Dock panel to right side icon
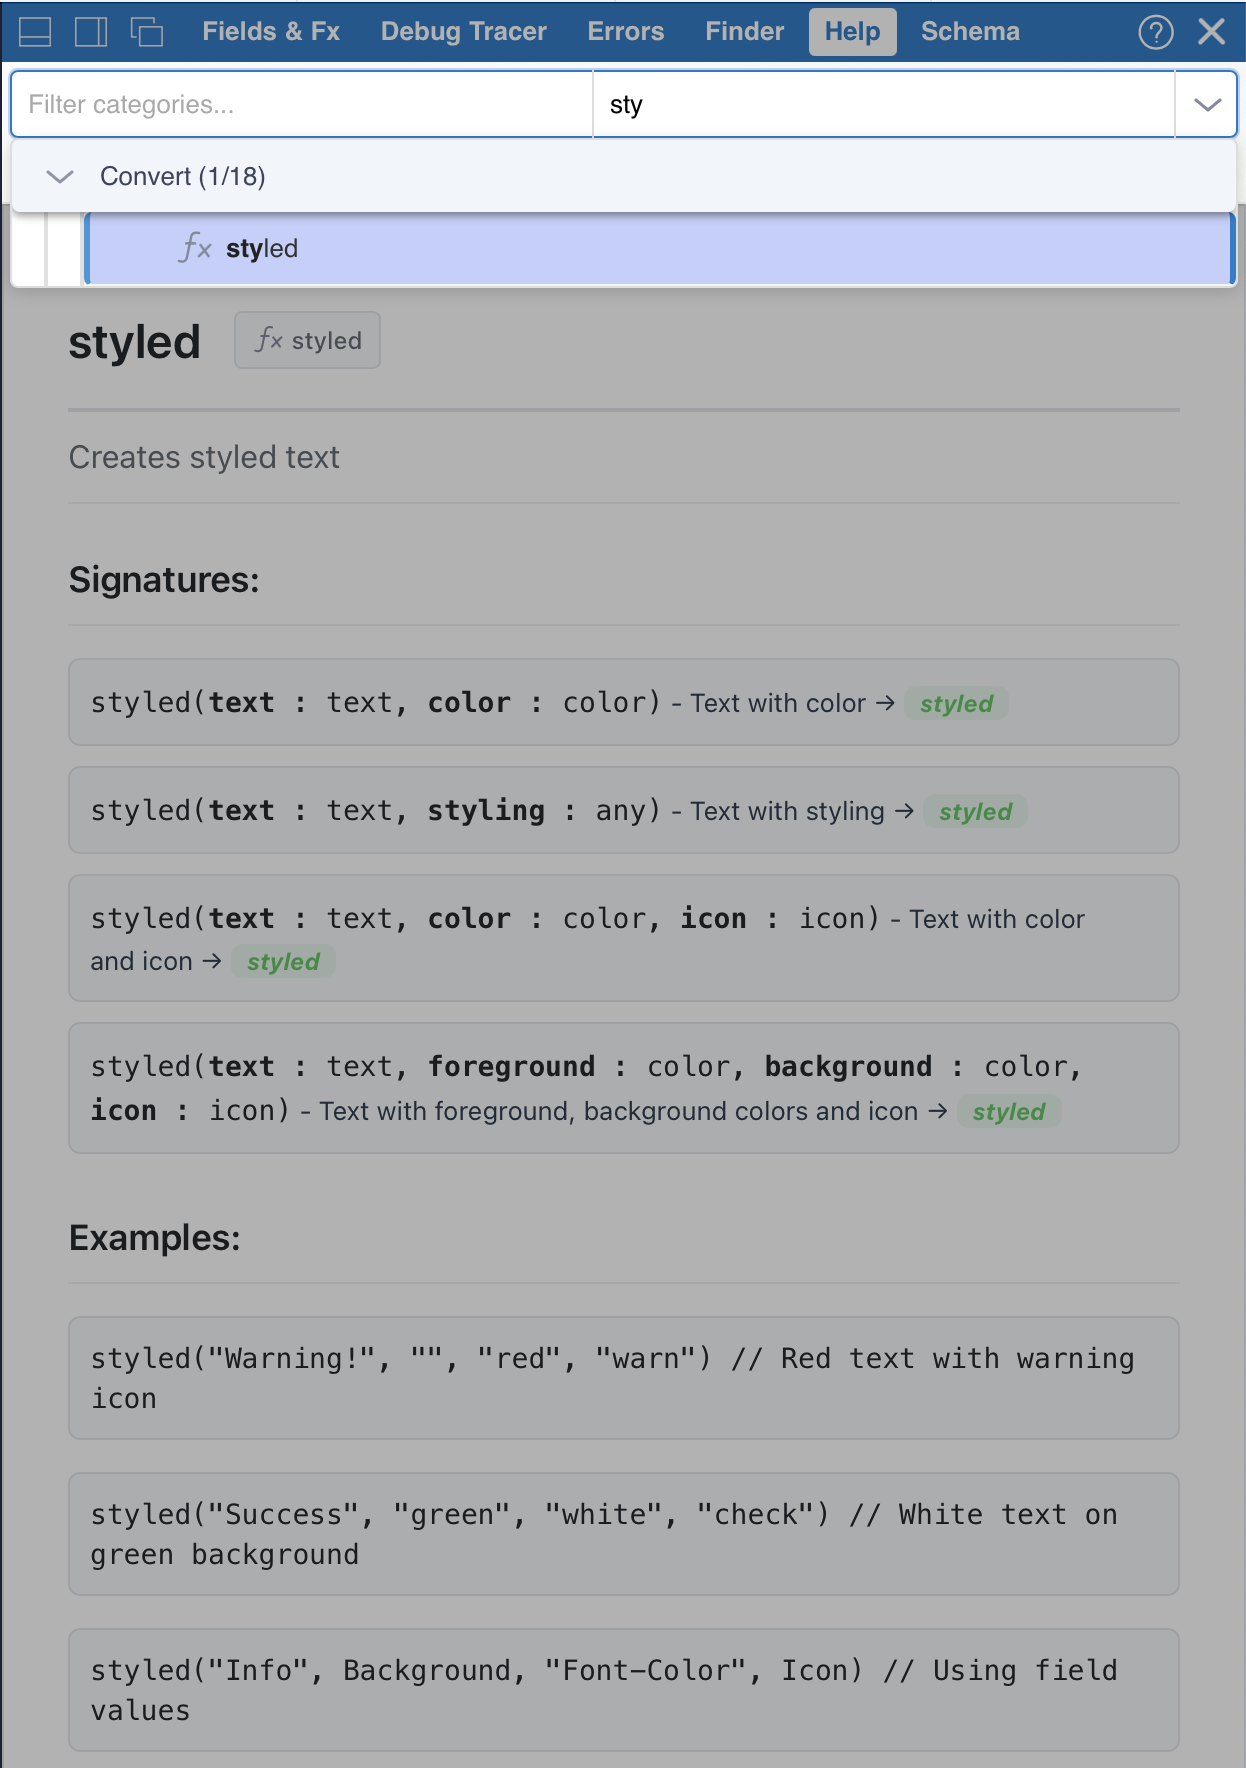Screen dimensions: 1246x1768 [x=91, y=32]
